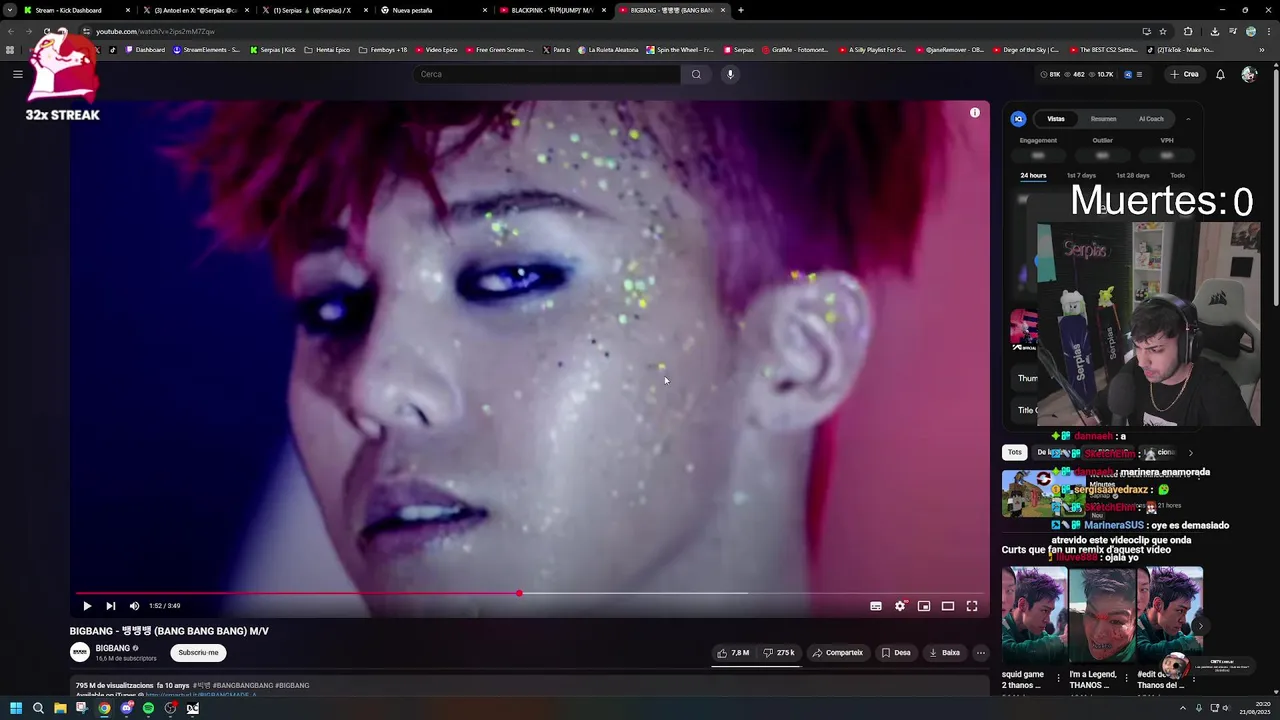
Task: Open vidIQ extension icon in header
Action: [1128, 74]
